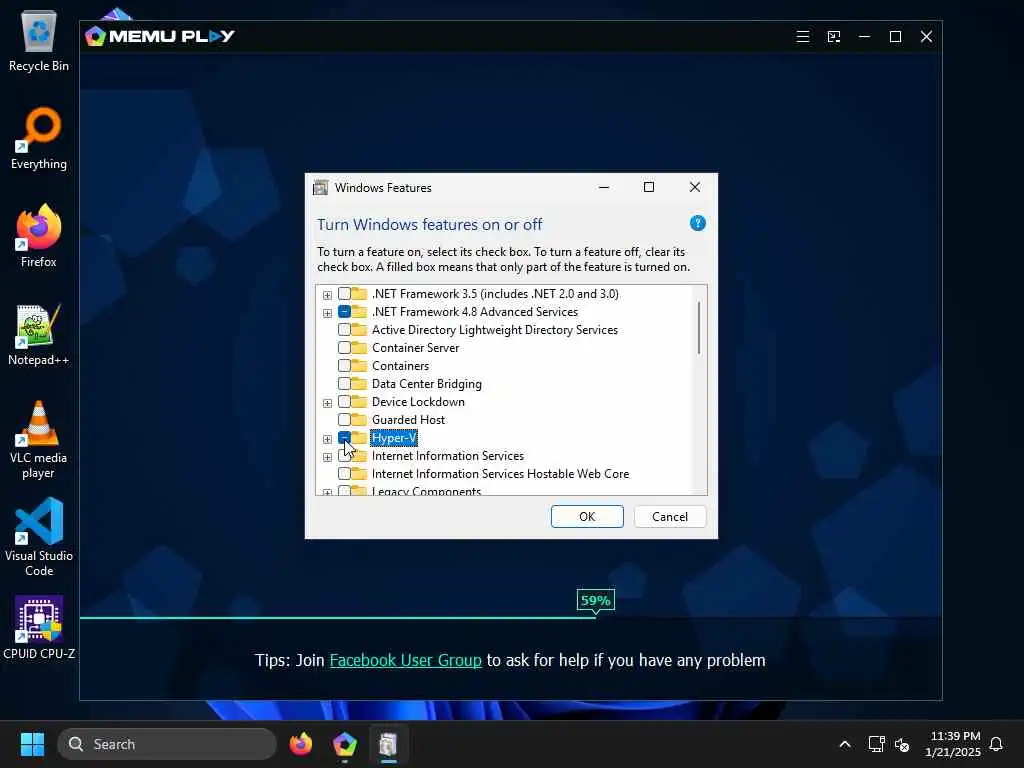Open network status tray icon
The image size is (1024, 768).
point(876,744)
